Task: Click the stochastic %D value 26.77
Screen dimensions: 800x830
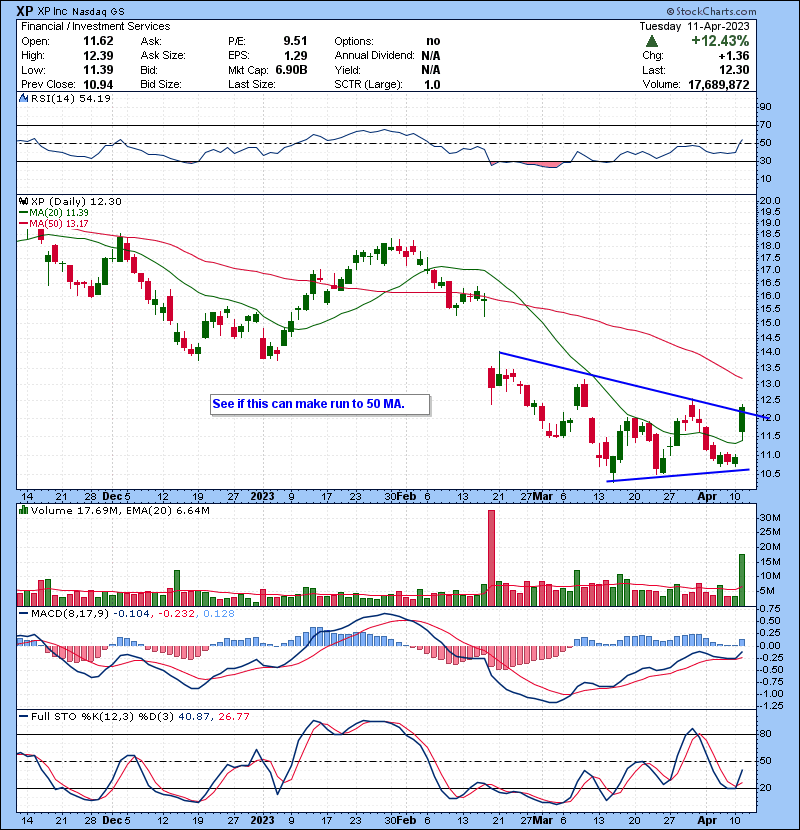Action: (x=234, y=716)
